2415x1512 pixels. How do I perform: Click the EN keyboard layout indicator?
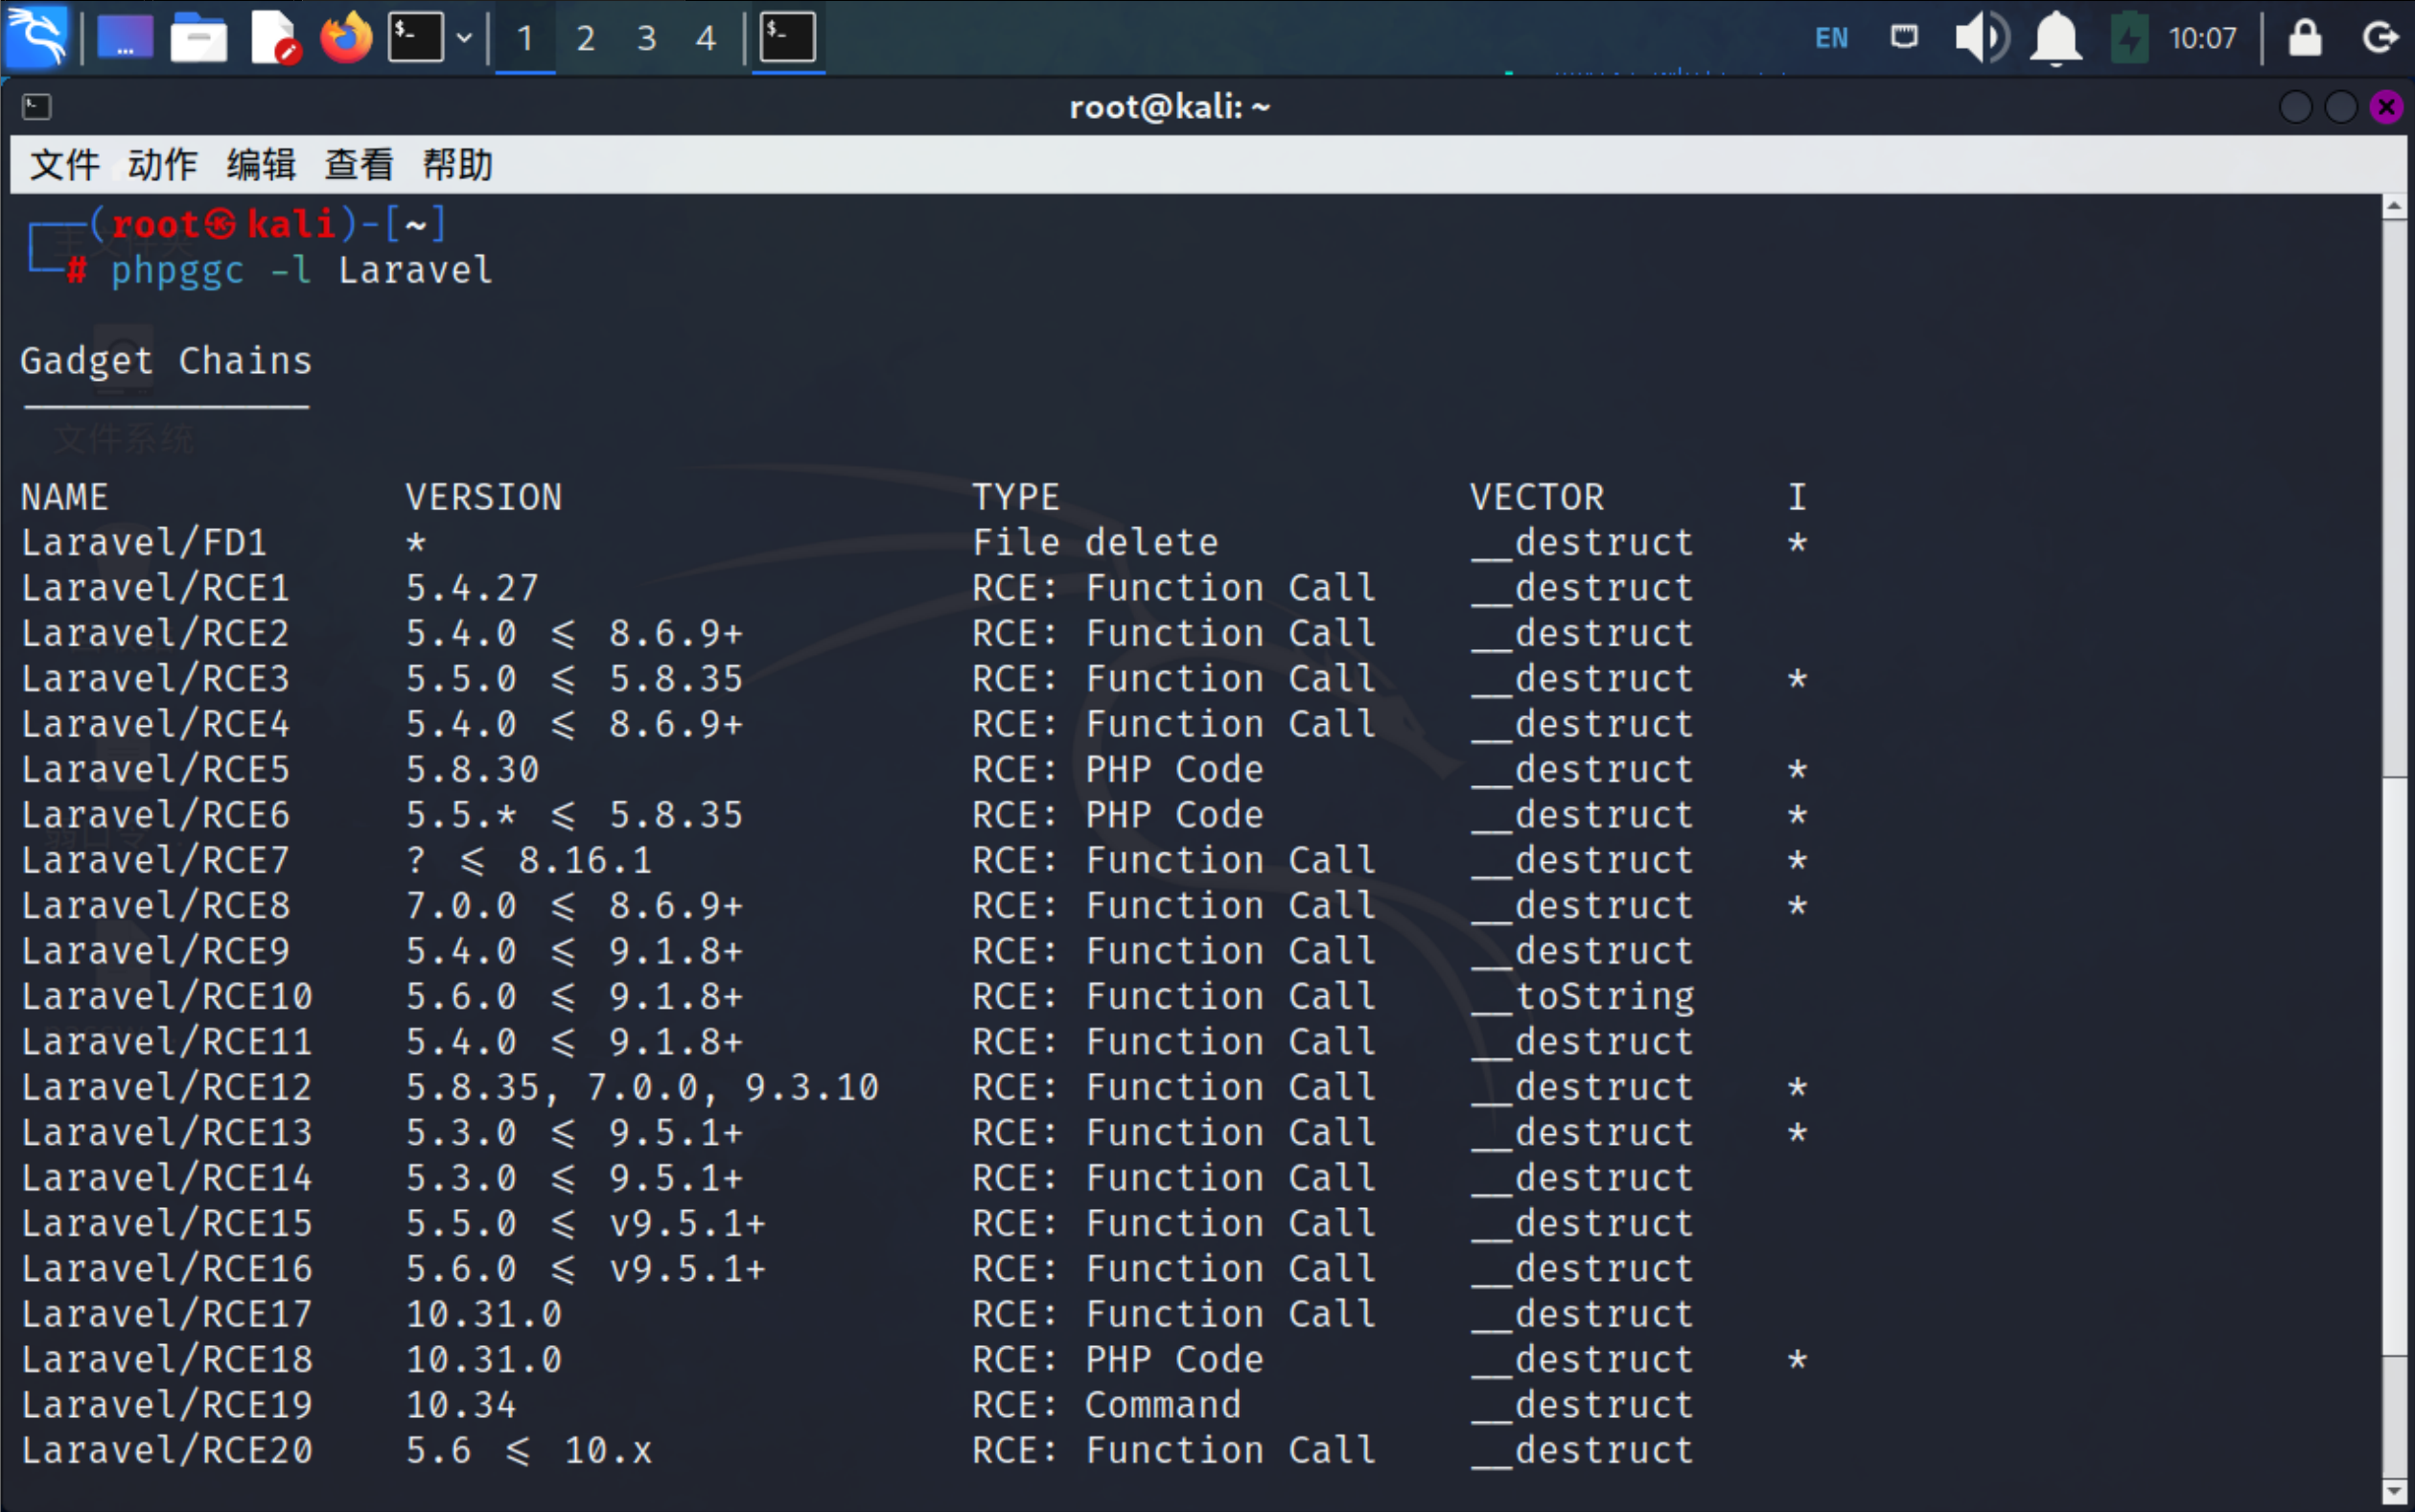click(1831, 39)
